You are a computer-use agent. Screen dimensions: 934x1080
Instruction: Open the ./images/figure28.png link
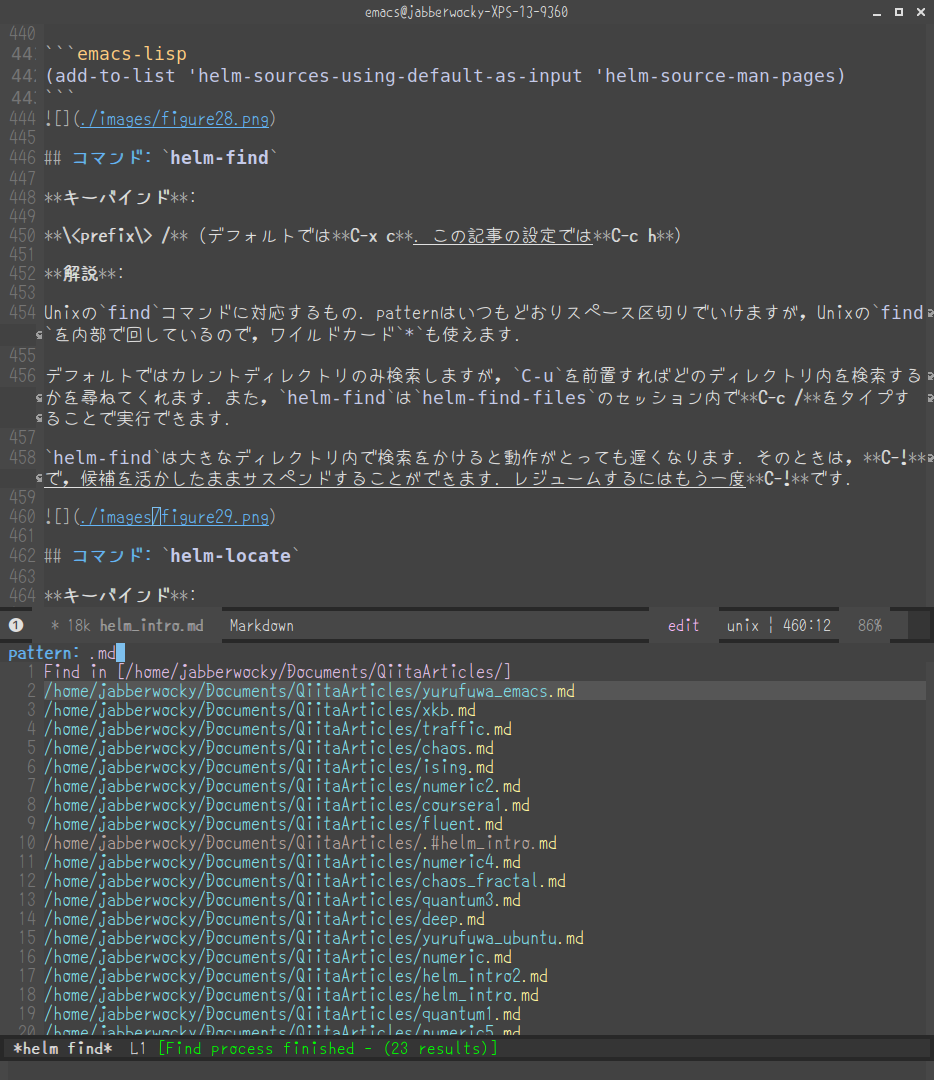click(x=174, y=119)
